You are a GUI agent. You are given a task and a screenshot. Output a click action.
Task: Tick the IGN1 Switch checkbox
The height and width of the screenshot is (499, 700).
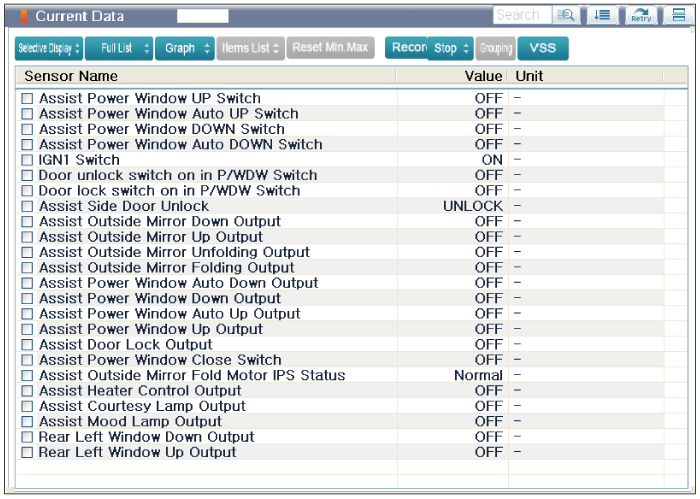[28, 160]
